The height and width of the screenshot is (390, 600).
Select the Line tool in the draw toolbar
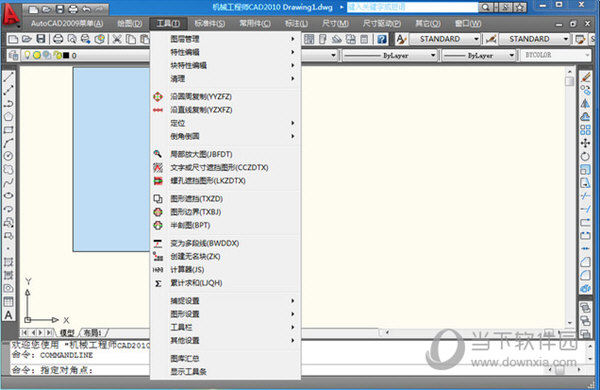(x=8, y=77)
